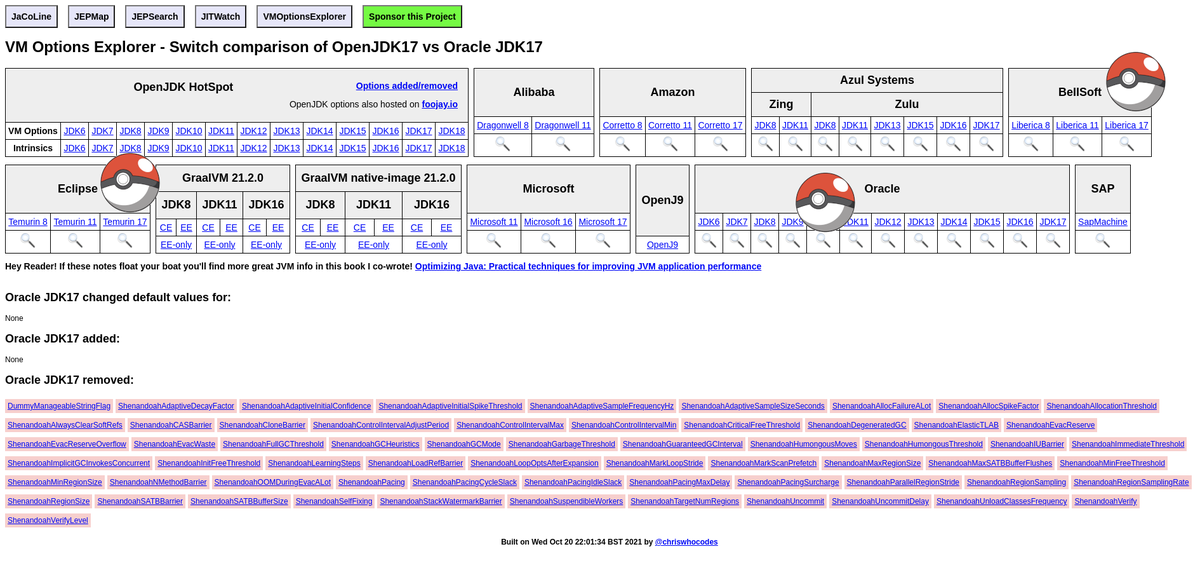Open the Options added/removed link

pos(407,86)
